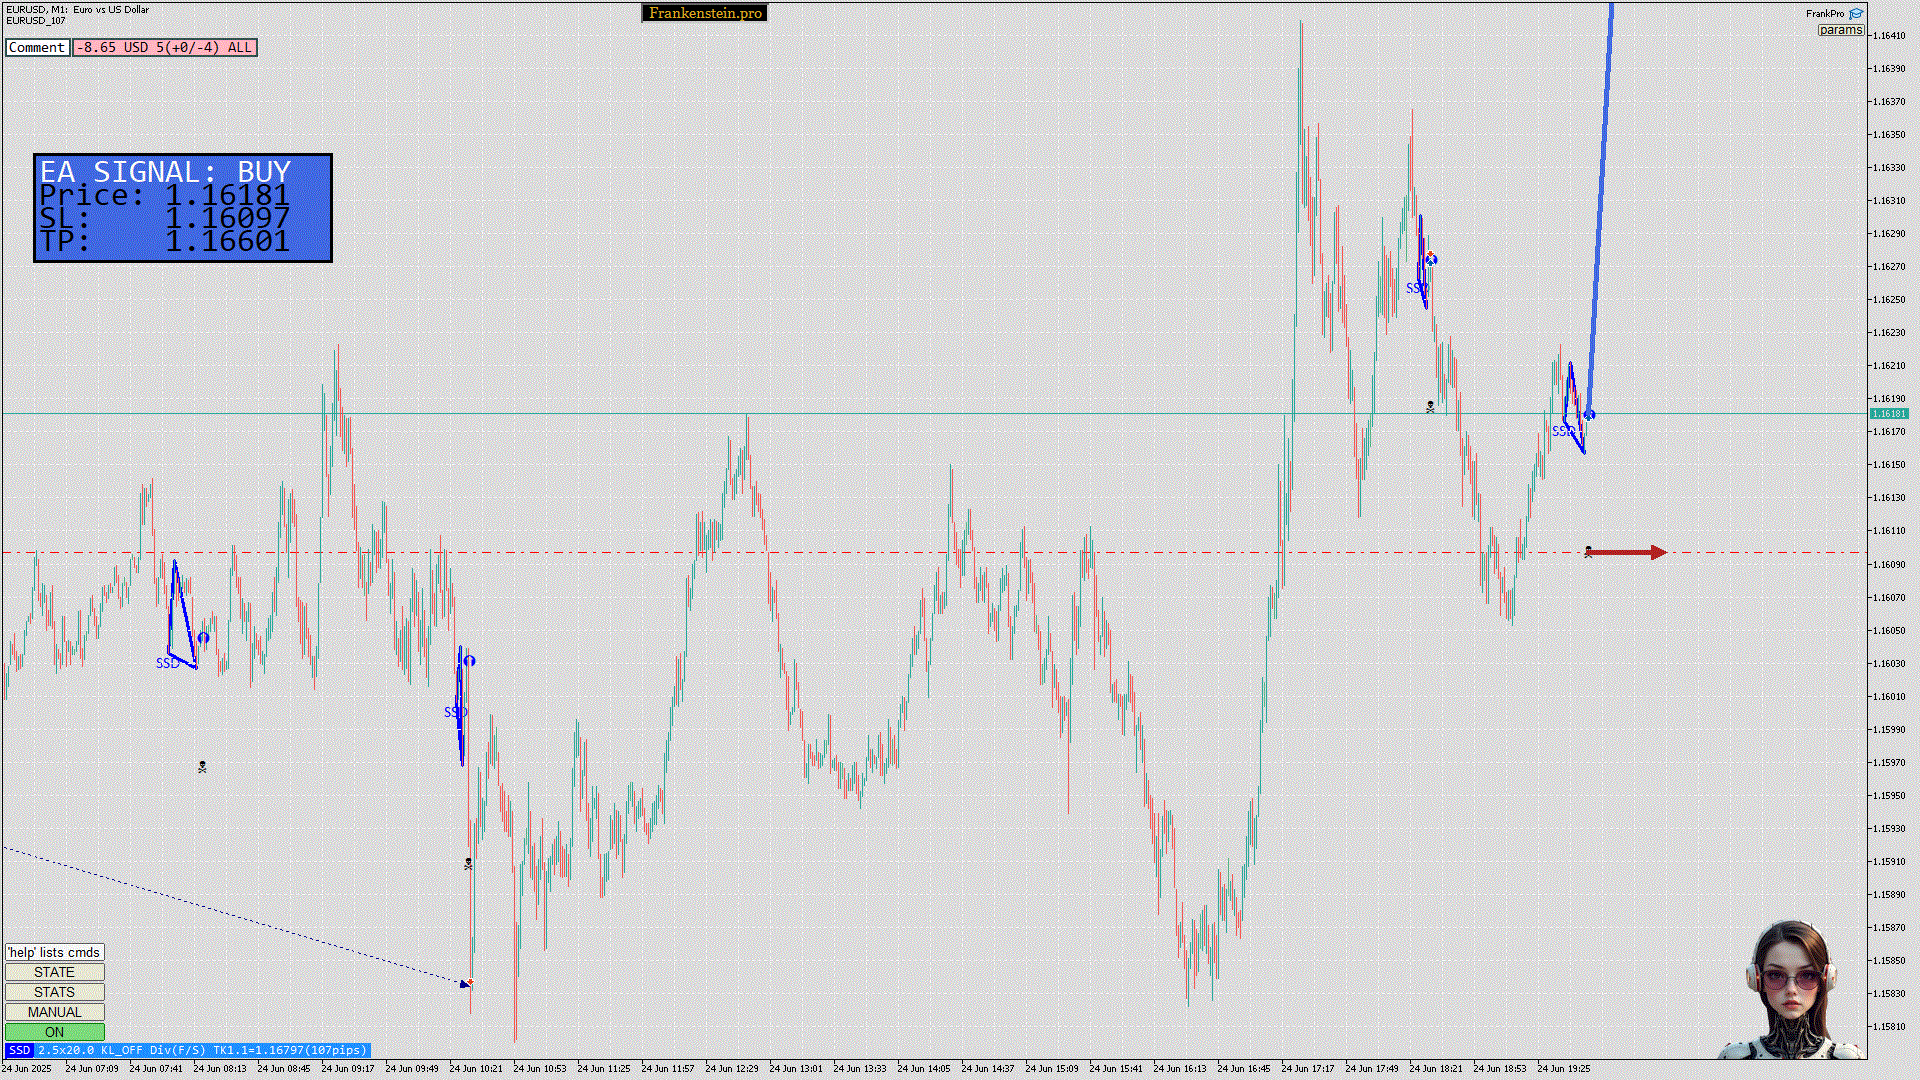Click the profit summary -8.65 USD box
Screen dimensions: 1920x1080
(x=165, y=47)
